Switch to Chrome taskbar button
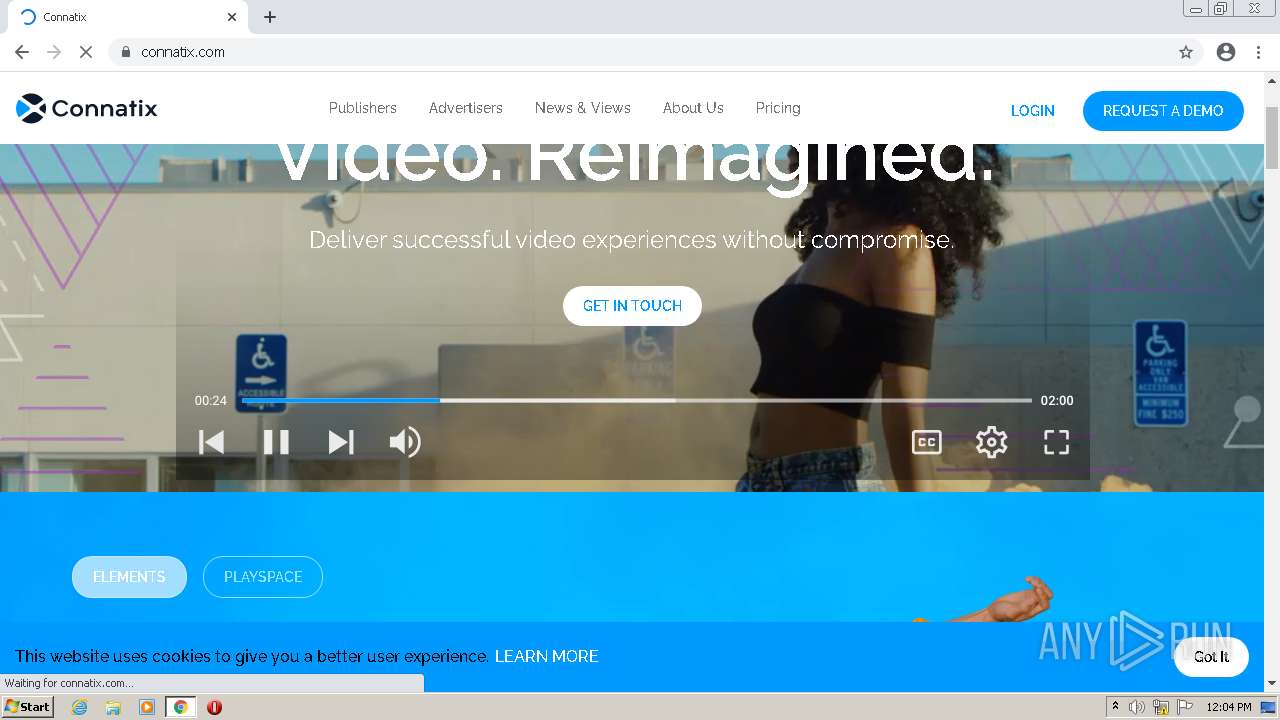The image size is (1280, 720). point(181,707)
